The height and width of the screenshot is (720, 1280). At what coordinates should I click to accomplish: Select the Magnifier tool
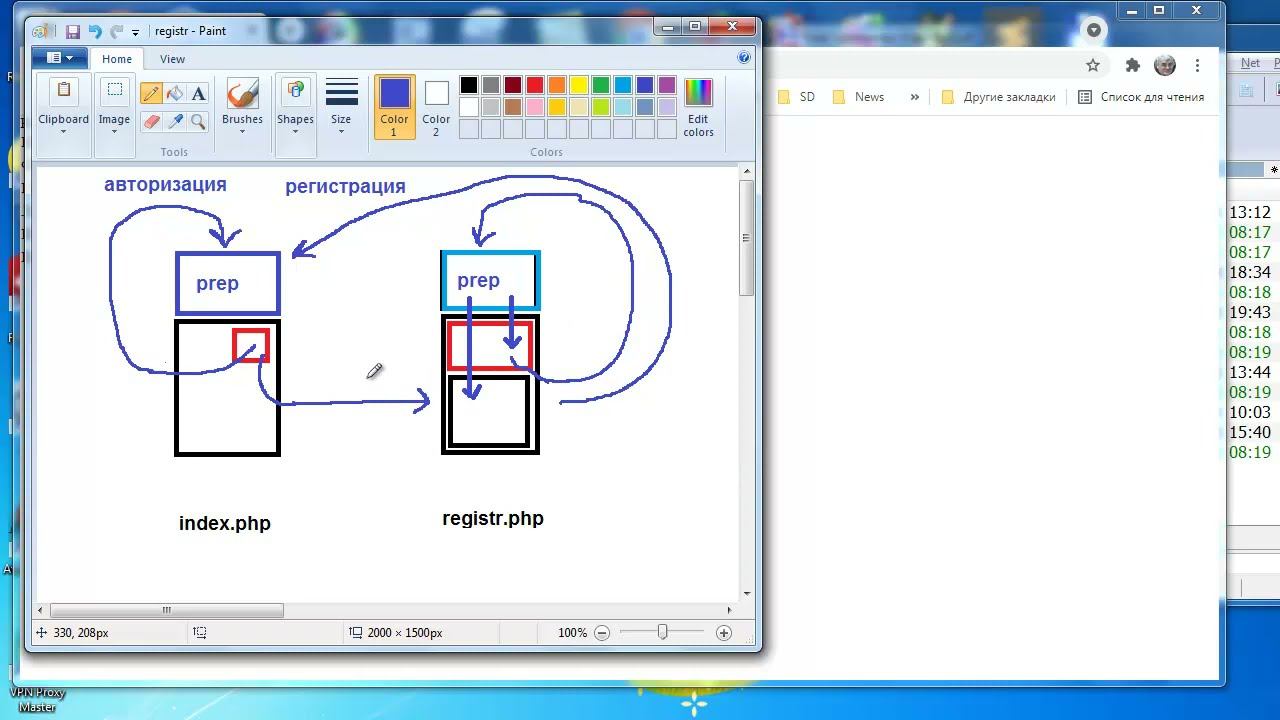(x=198, y=121)
